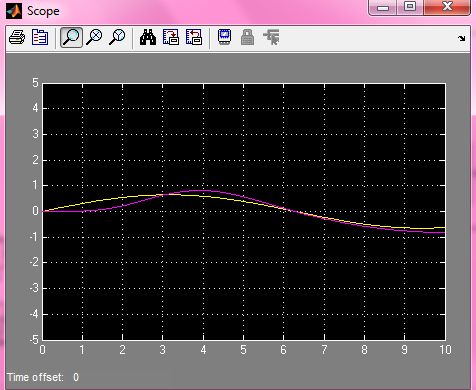Maximize the Scope window

click(410, 7)
